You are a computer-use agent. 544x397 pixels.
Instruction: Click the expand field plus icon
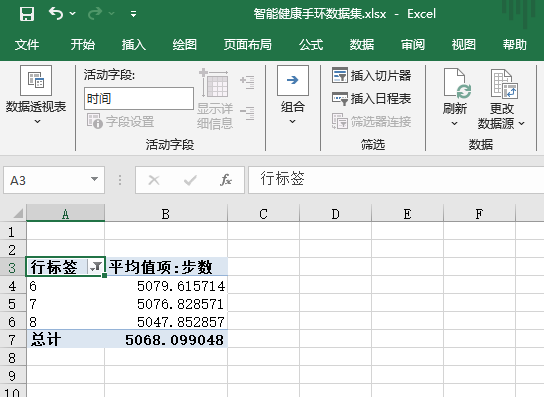(x=247, y=83)
